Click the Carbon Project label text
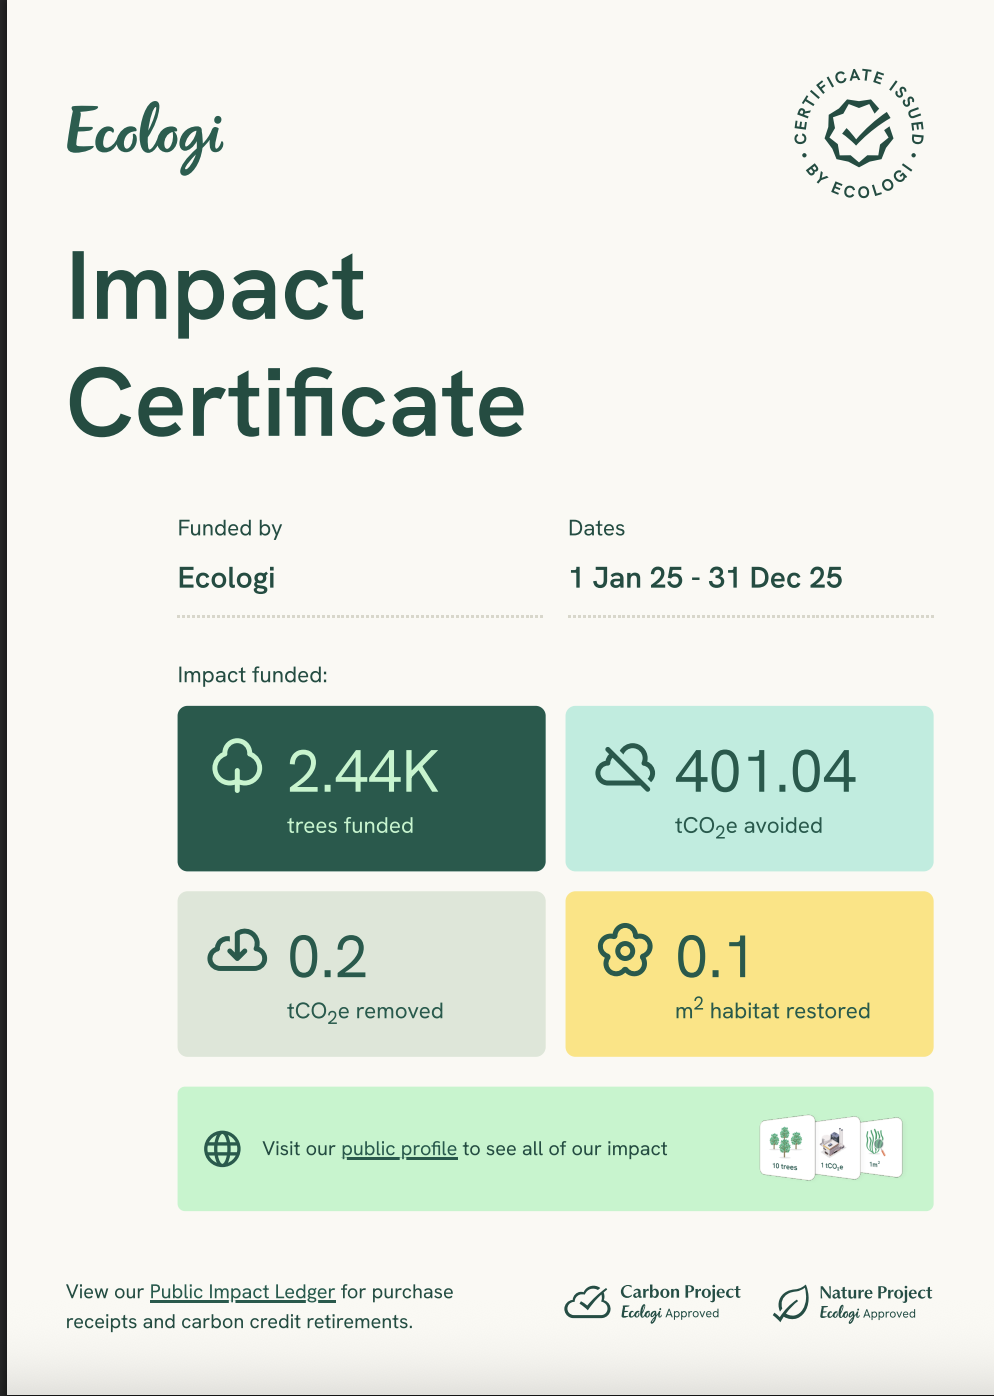The image size is (994, 1396). 680,1292
